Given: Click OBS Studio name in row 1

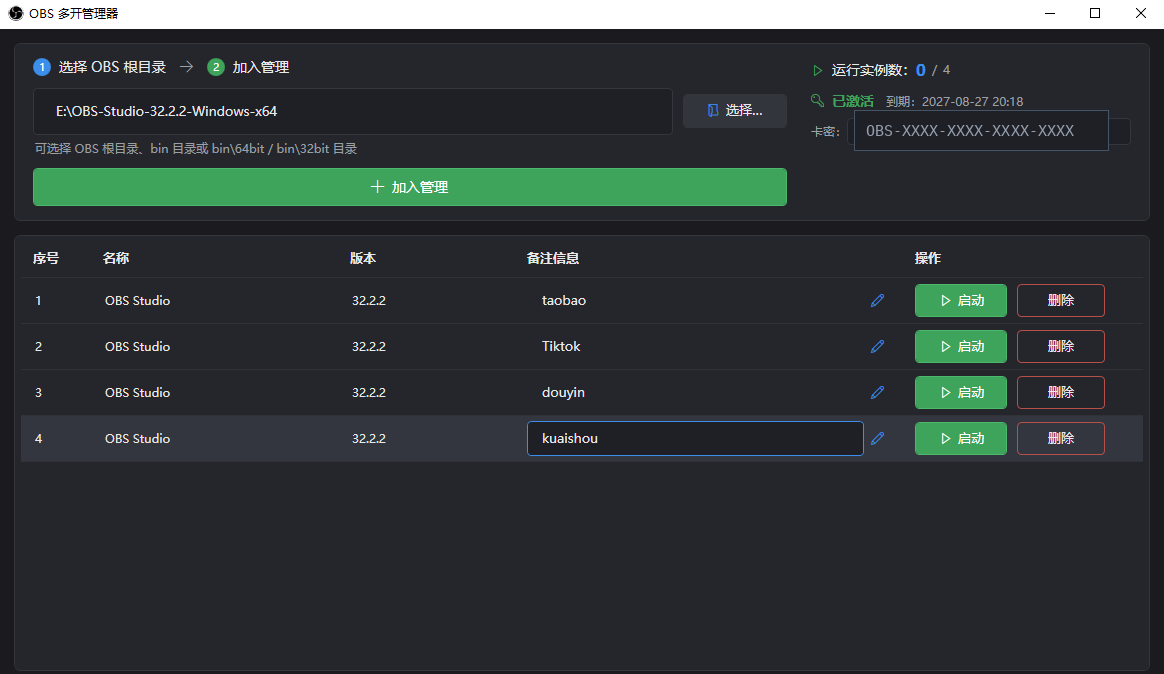Looking at the screenshot, I should [x=137, y=301].
